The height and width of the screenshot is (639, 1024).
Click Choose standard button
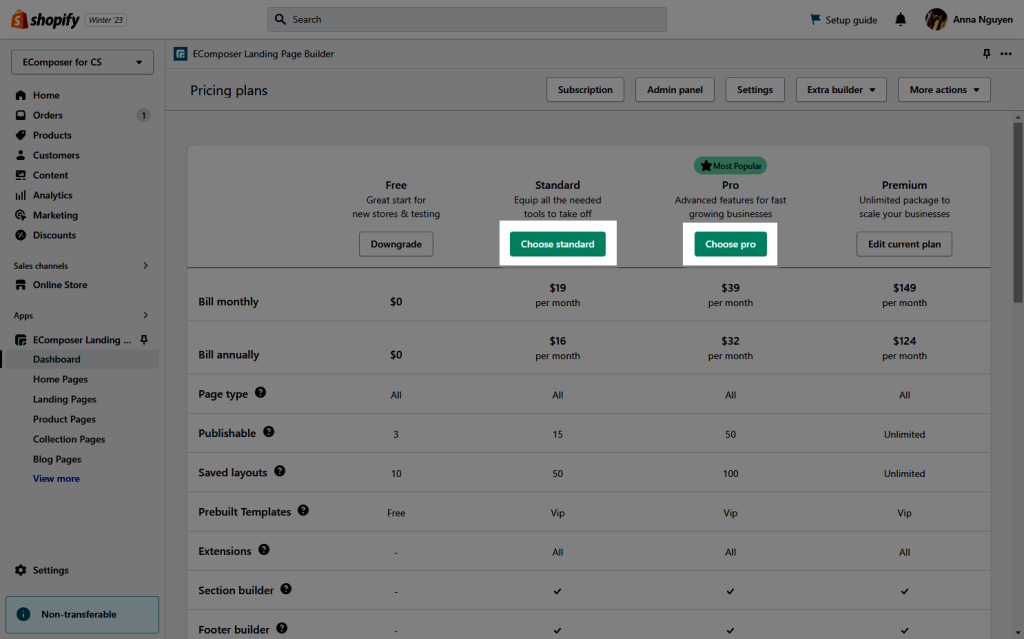[558, 244]
